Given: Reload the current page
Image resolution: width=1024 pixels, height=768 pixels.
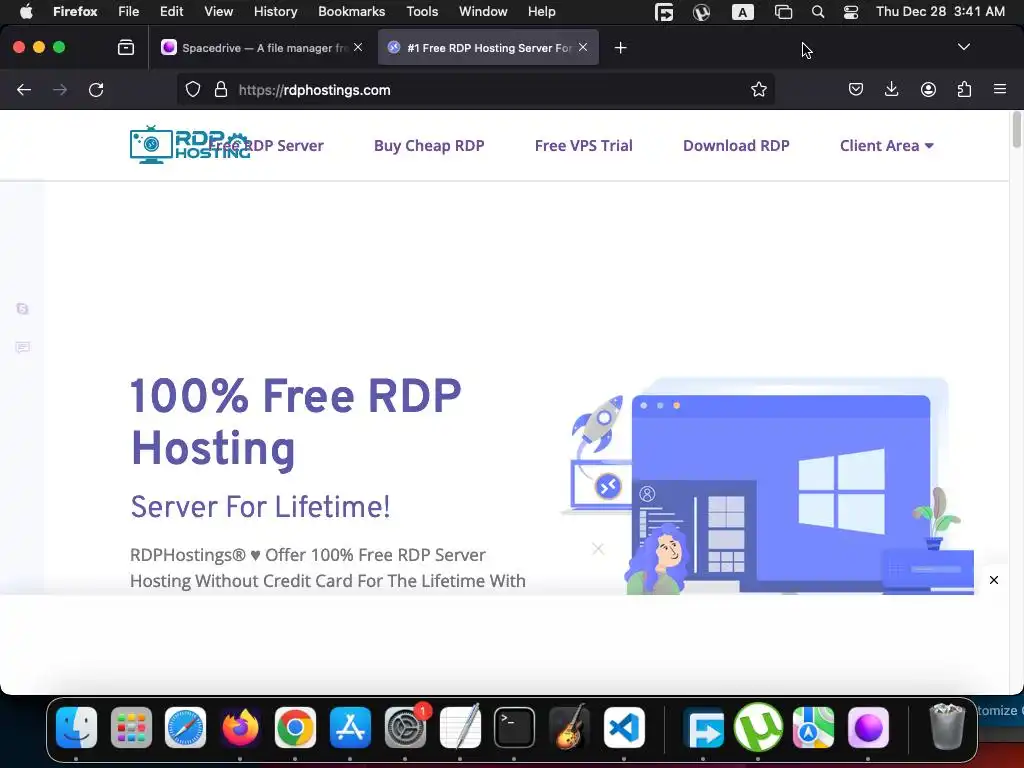Looking at the screenshot, I should coord(96,90).
